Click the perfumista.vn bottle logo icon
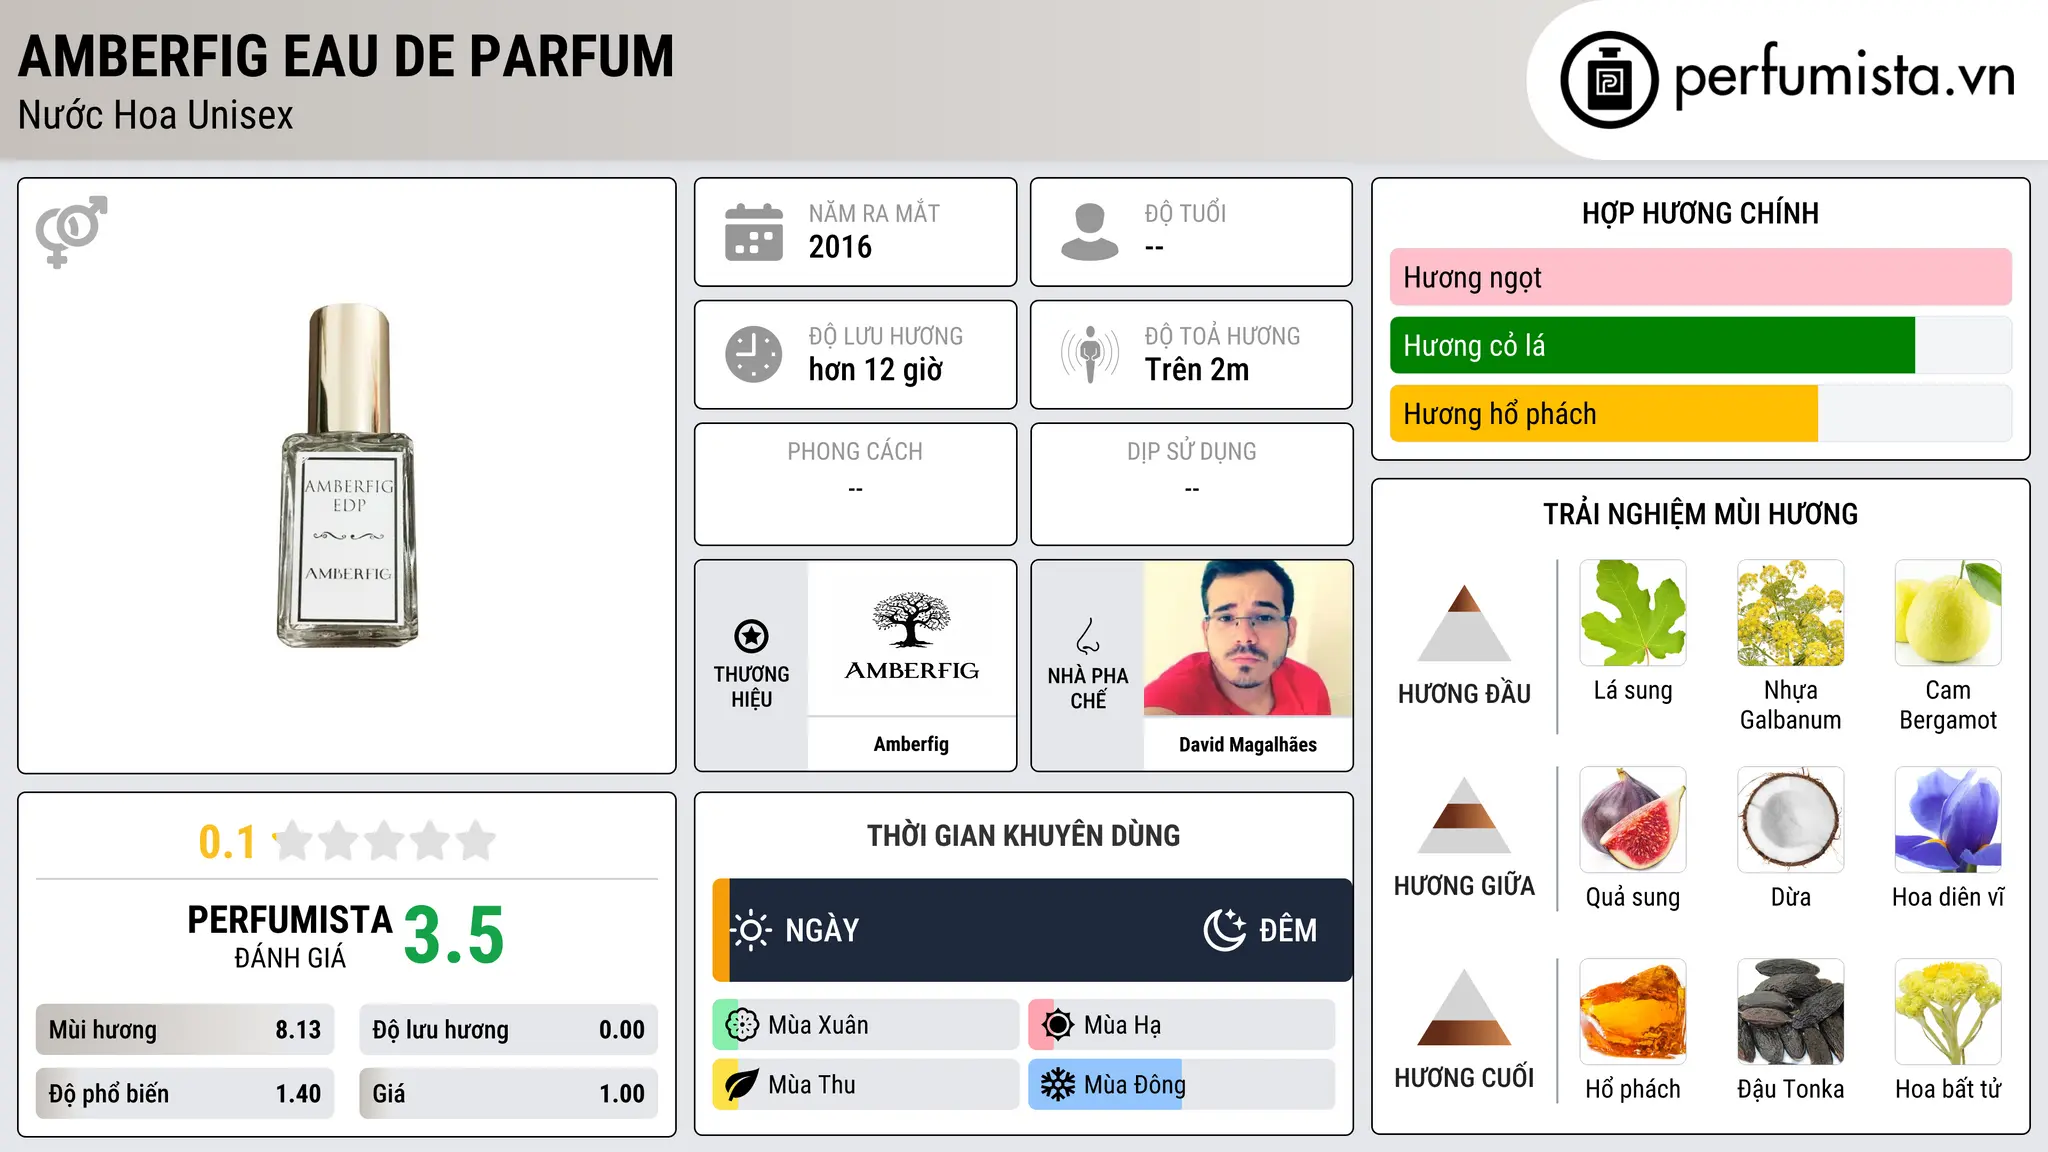 tap(1609, 80)
